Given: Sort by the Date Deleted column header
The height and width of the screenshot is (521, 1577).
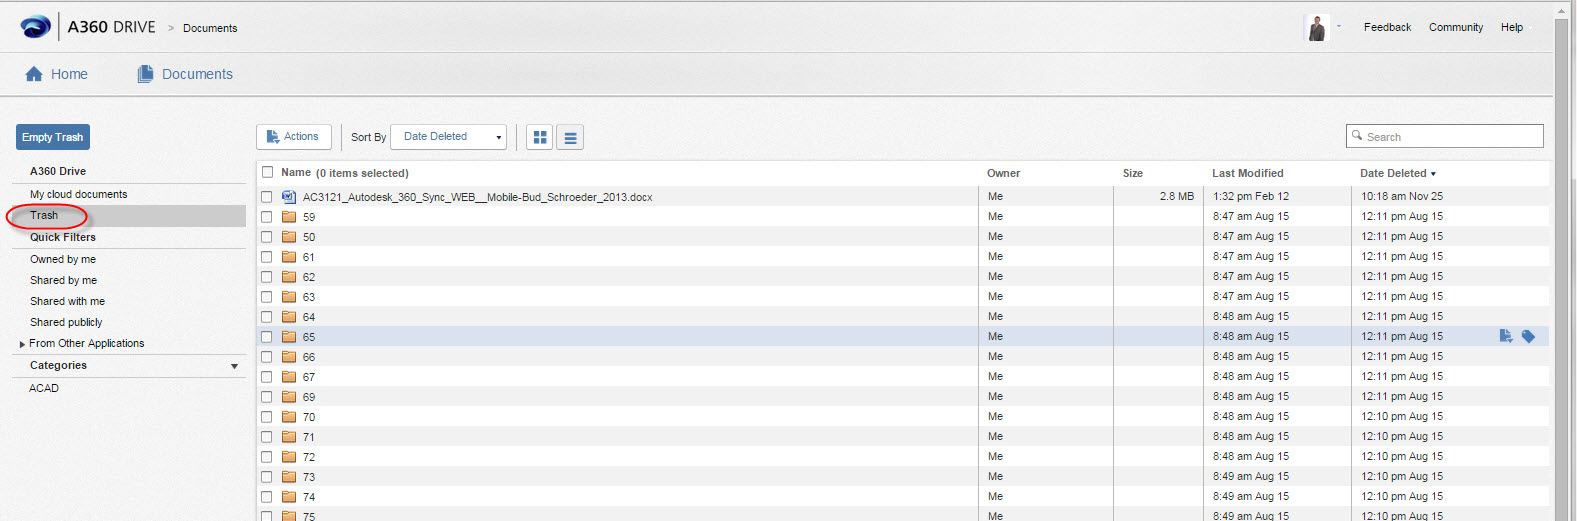Looking at the screenshot, I should coord(1396,173).
